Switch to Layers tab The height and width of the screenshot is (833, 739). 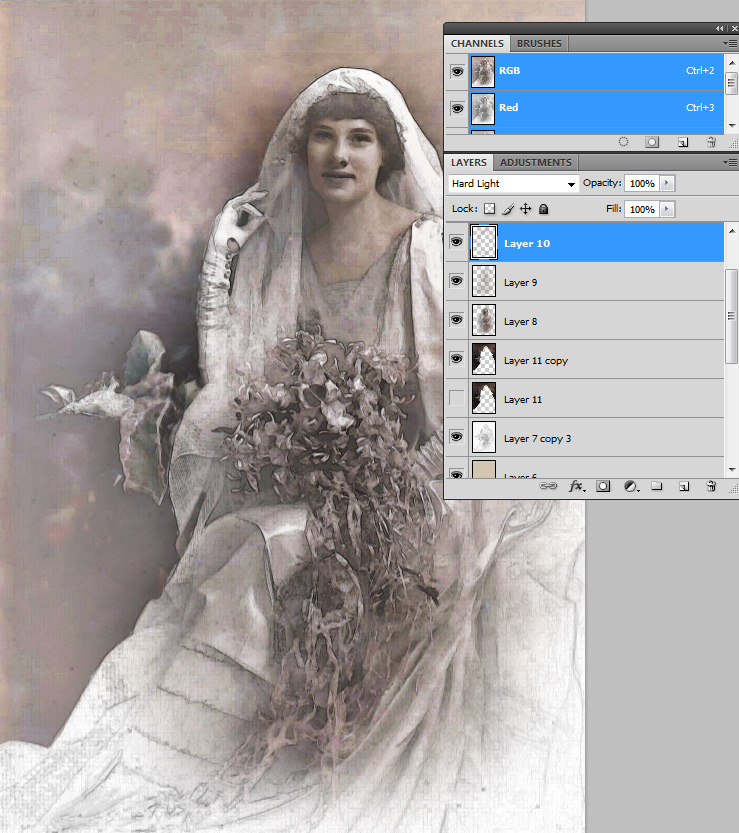tap(469, 162)
